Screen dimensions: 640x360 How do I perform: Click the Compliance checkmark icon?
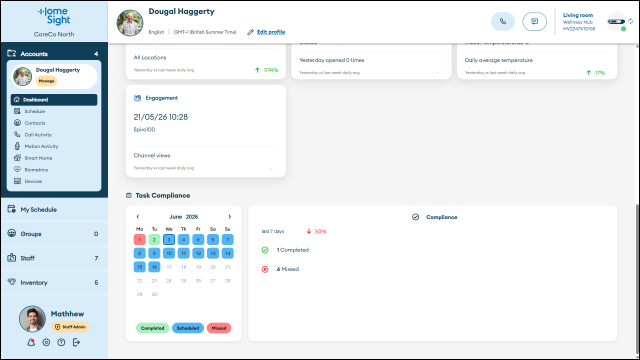(x=416, y=217)
